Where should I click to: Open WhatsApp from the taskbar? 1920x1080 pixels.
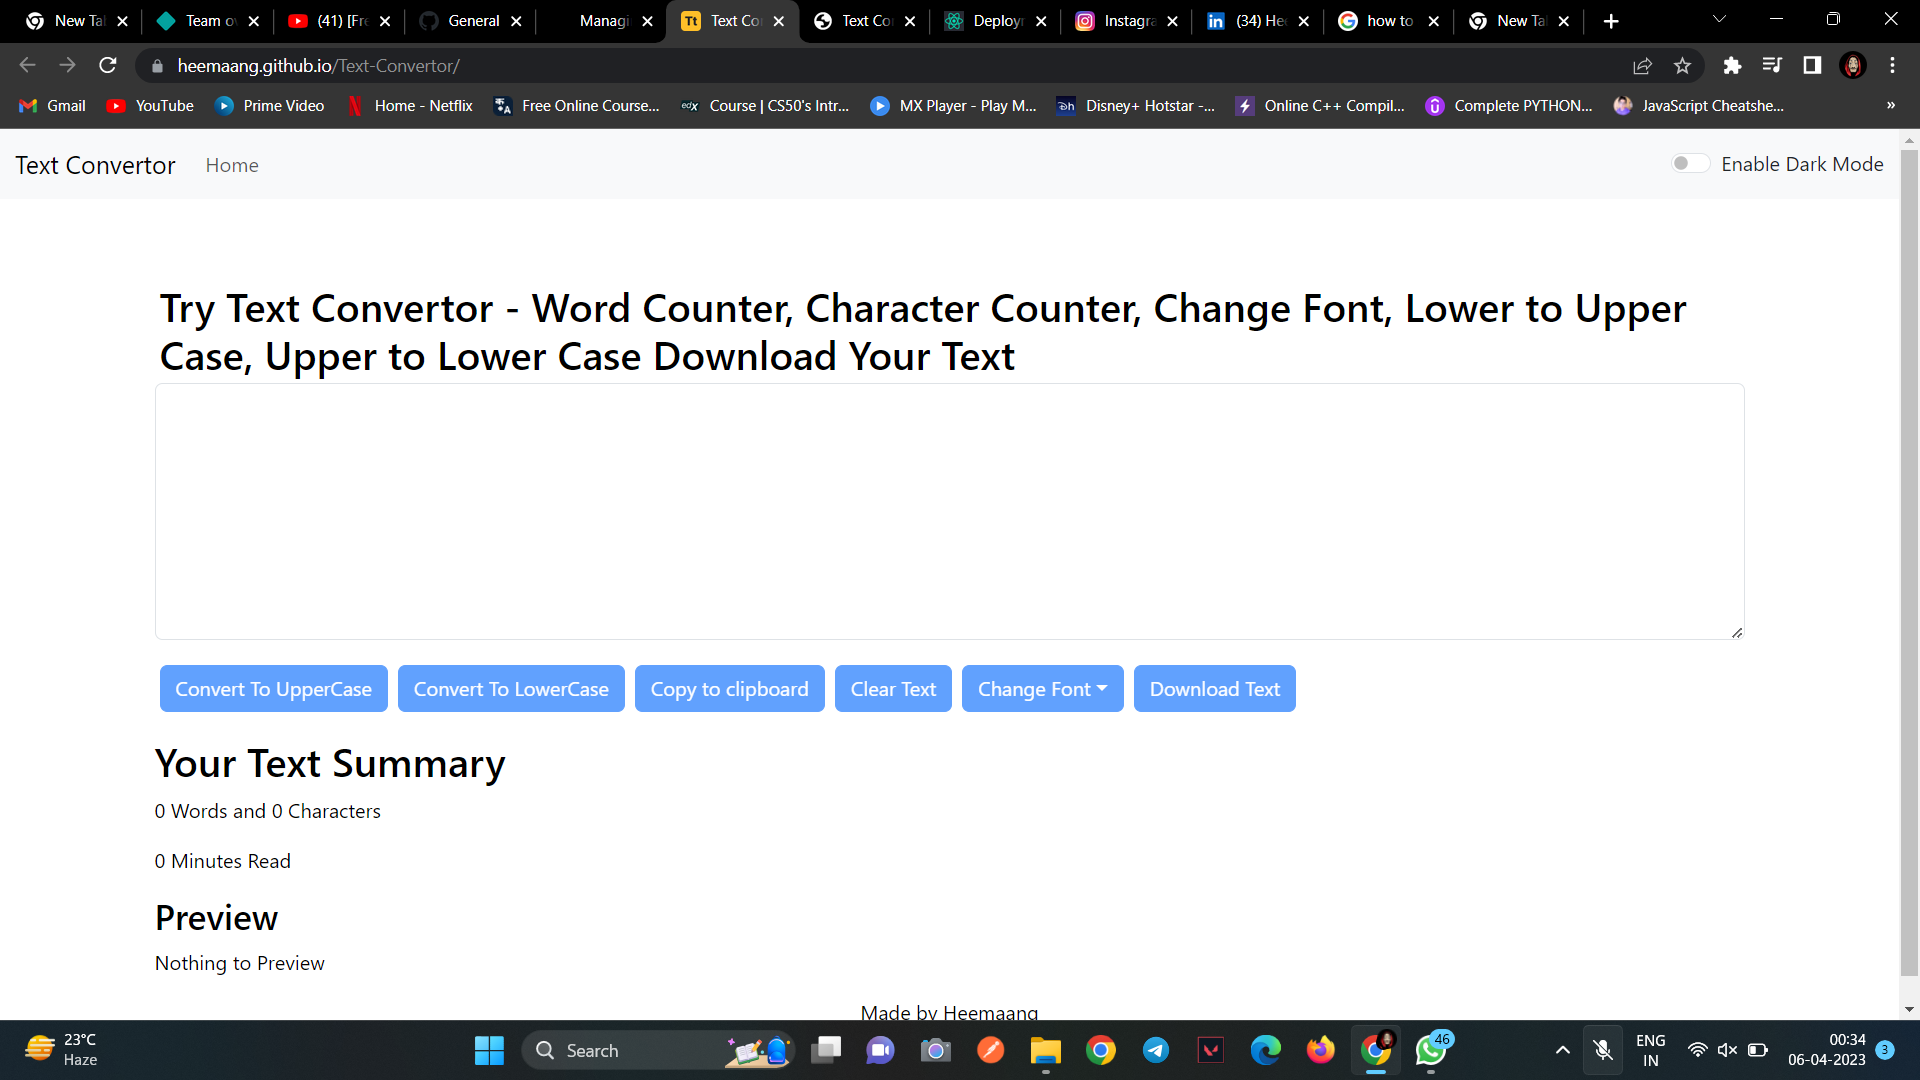1431,1050
